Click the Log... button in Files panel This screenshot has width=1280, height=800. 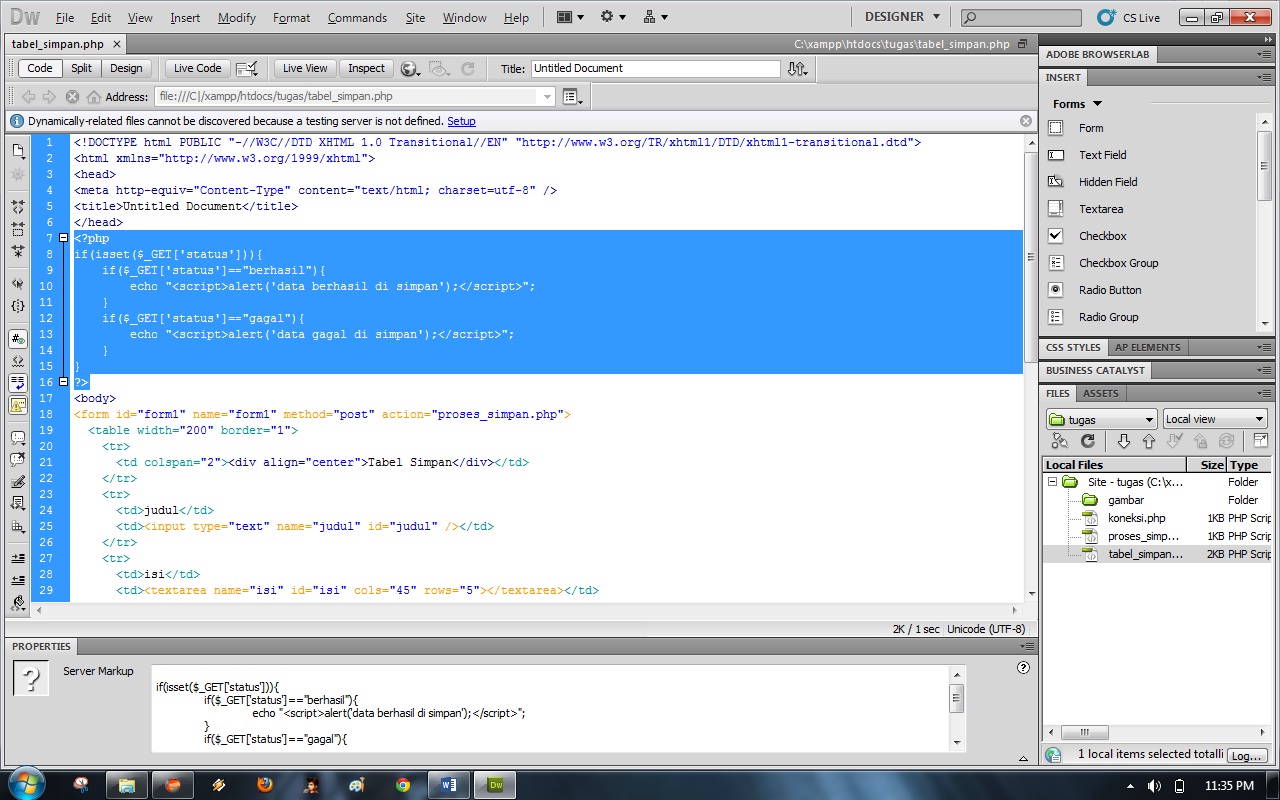tap(1246, 756)
